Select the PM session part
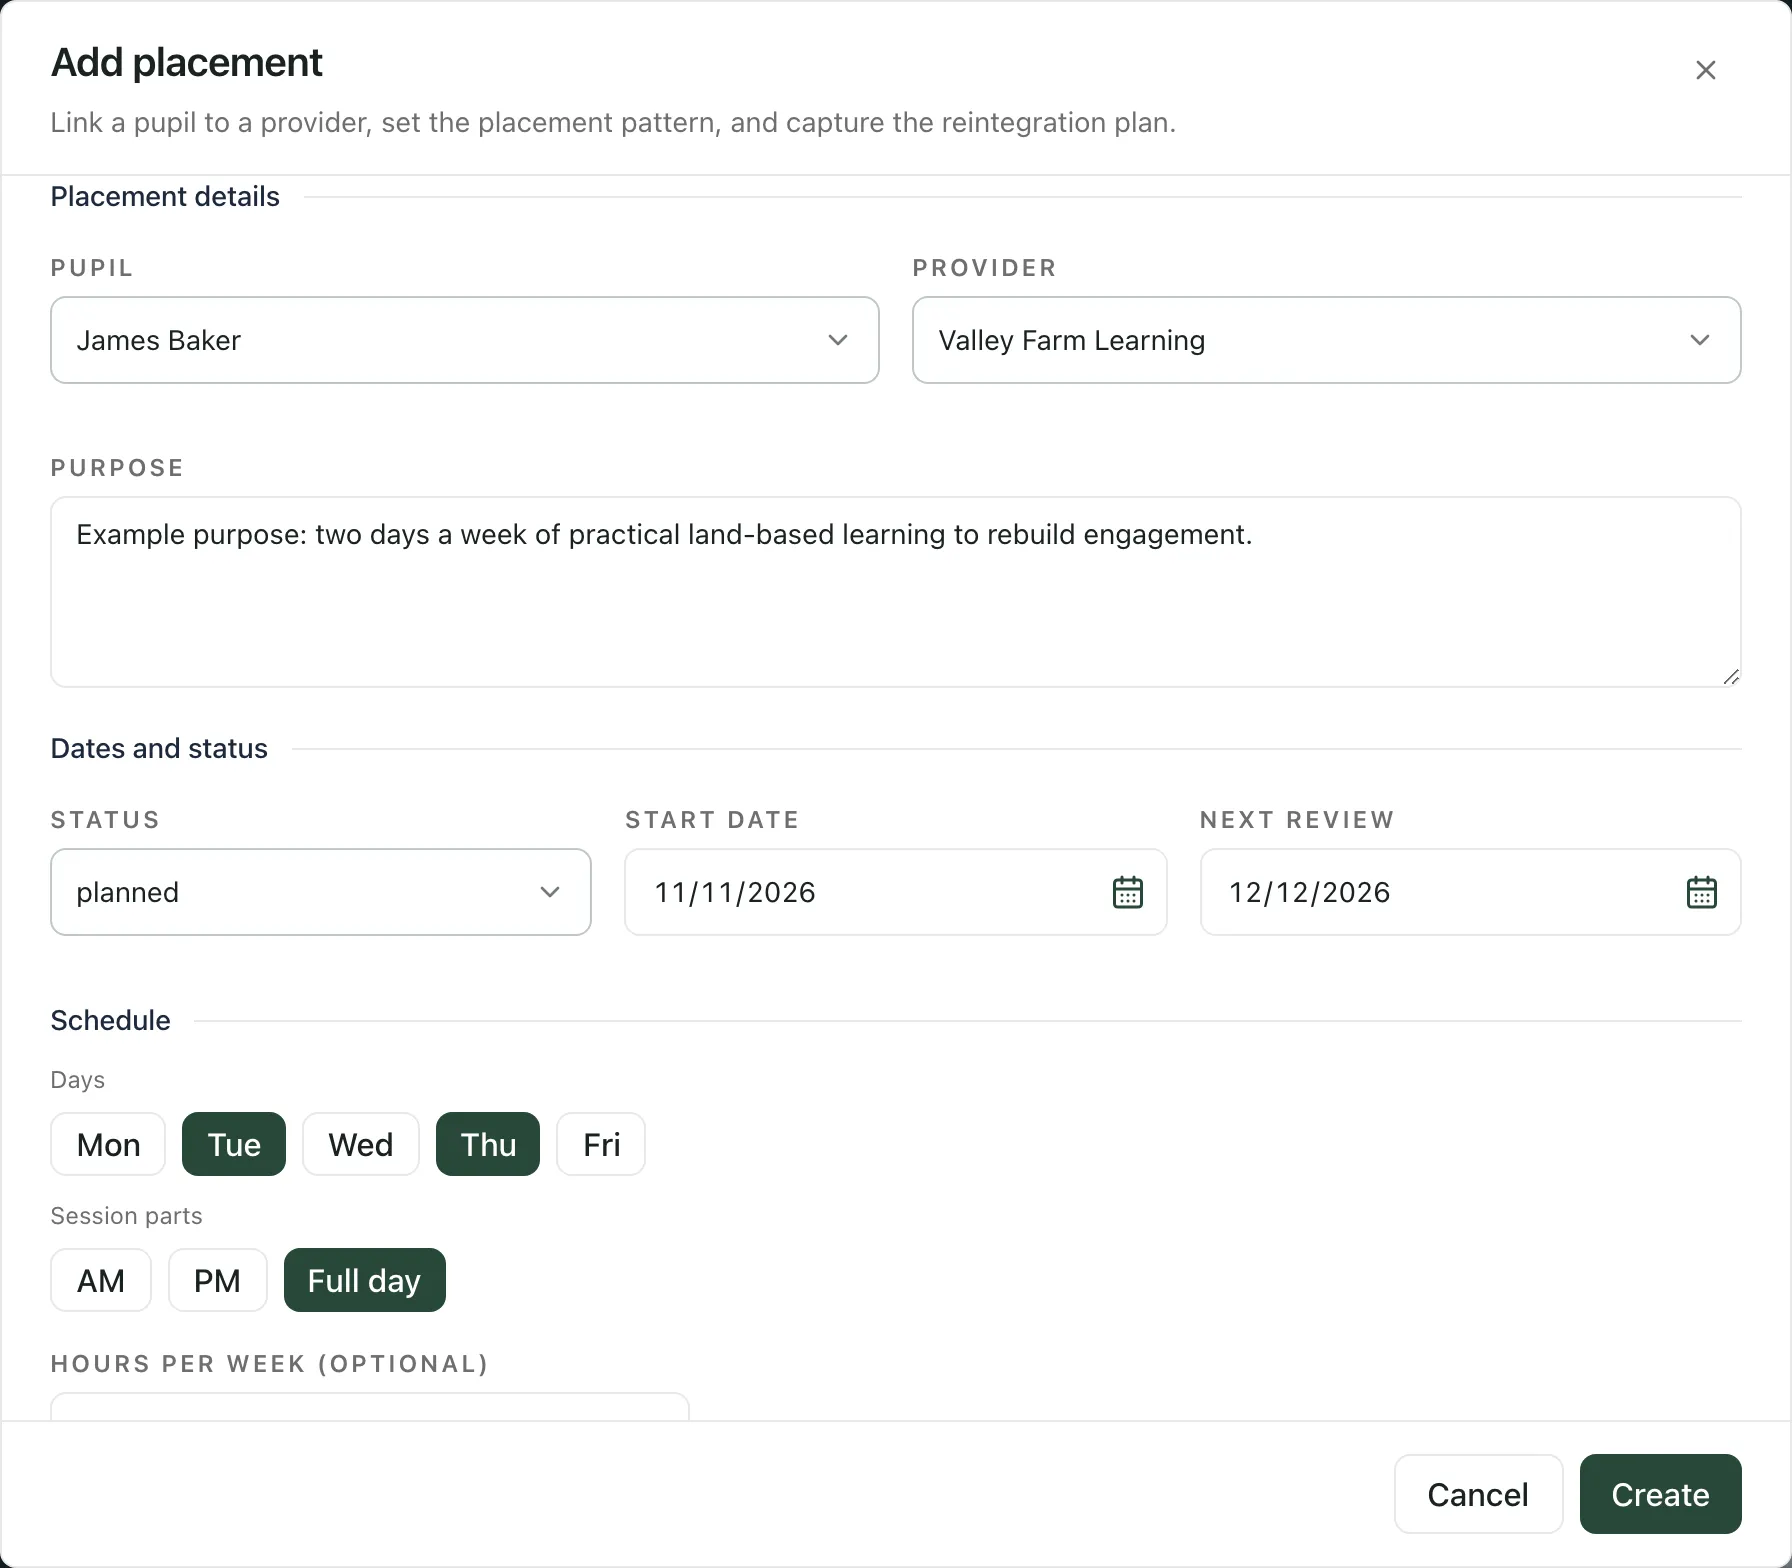This screenshot has height=1568, width=1792. point(218,1280)
